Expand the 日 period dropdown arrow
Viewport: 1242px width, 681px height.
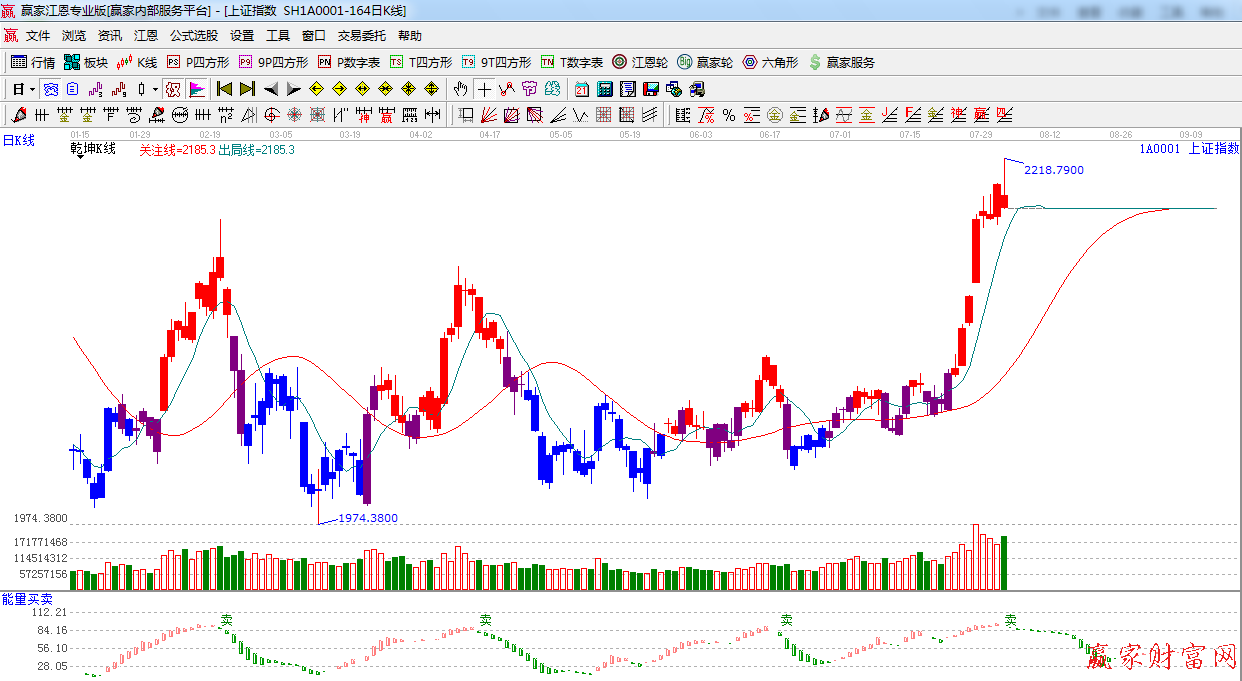tap(32, 89)
